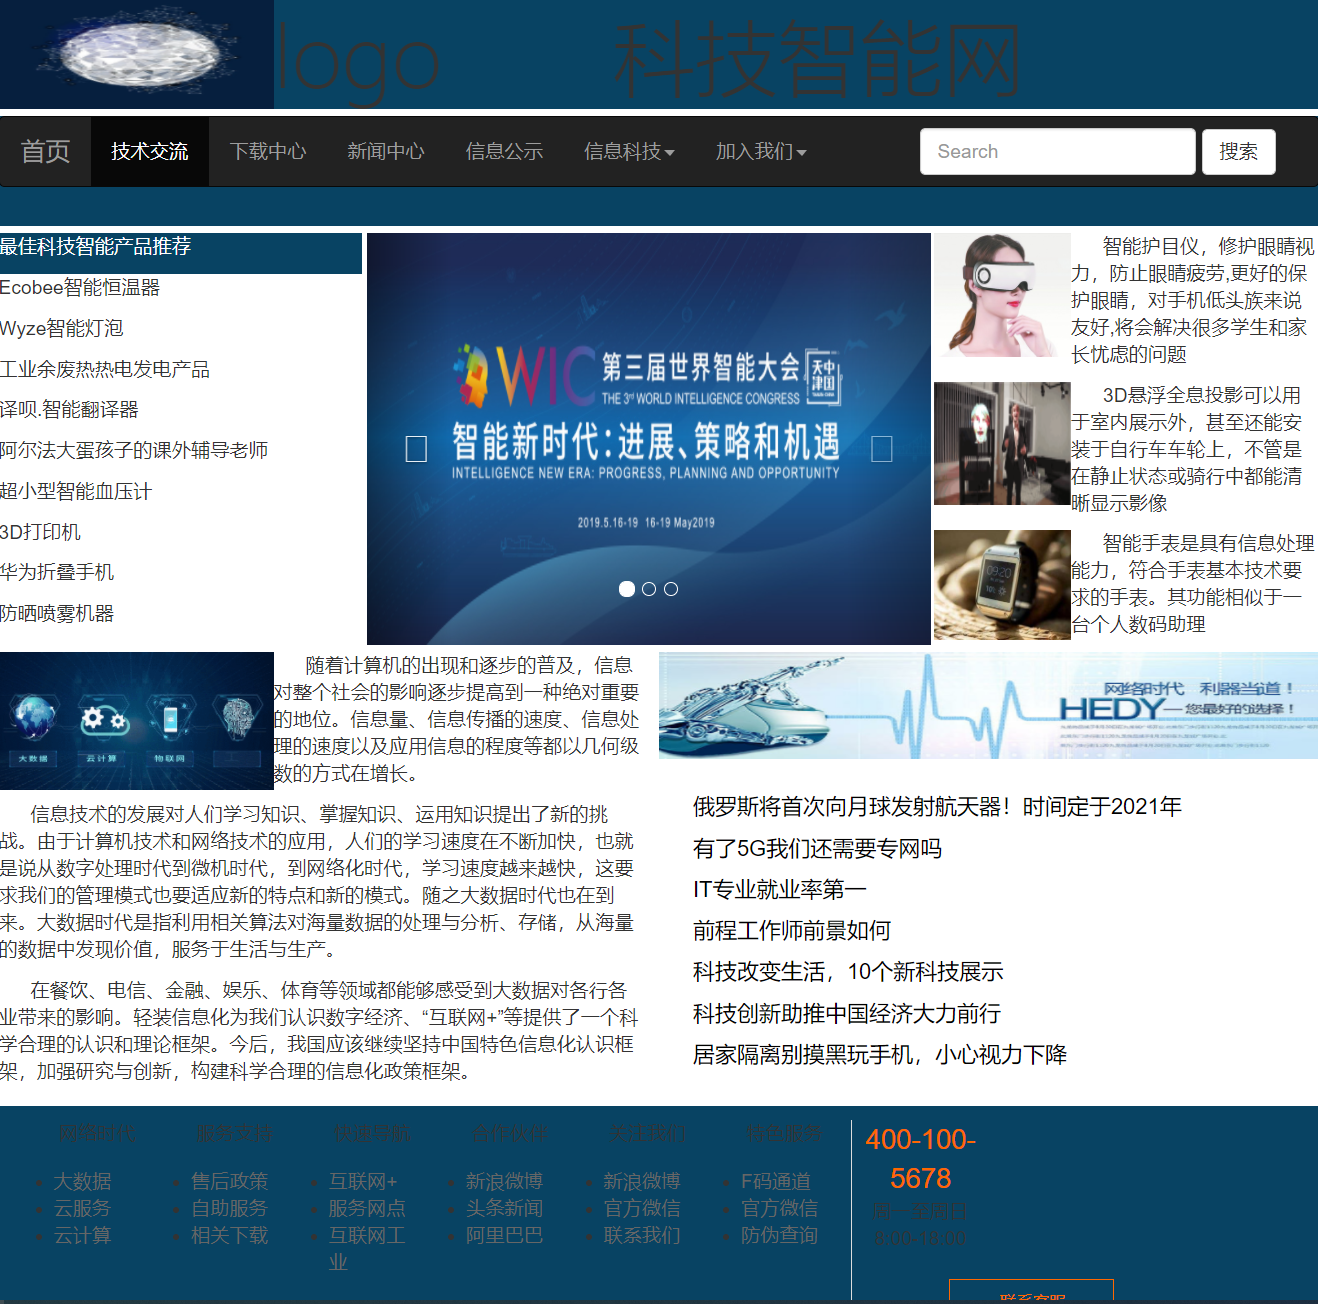This screenshot has width=1318, height=1304.
Task: Open 超小型智能血压计 link
Action: (x=76, y=492)
